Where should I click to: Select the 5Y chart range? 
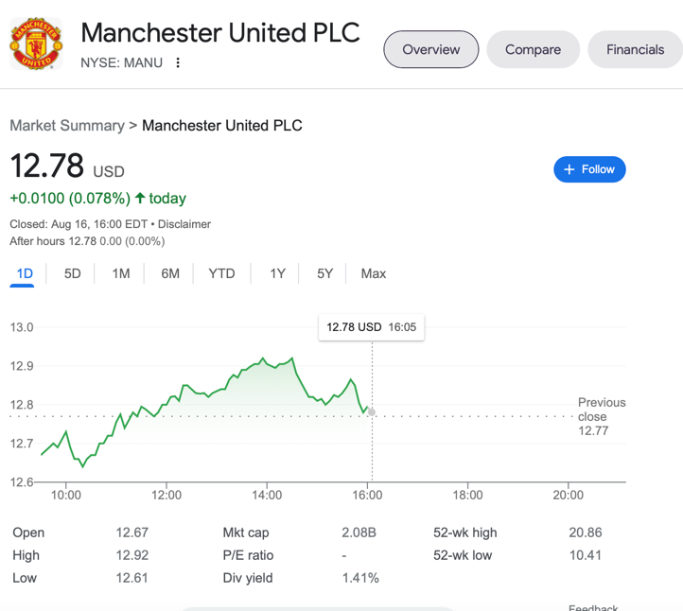click(x=325, y=273)
